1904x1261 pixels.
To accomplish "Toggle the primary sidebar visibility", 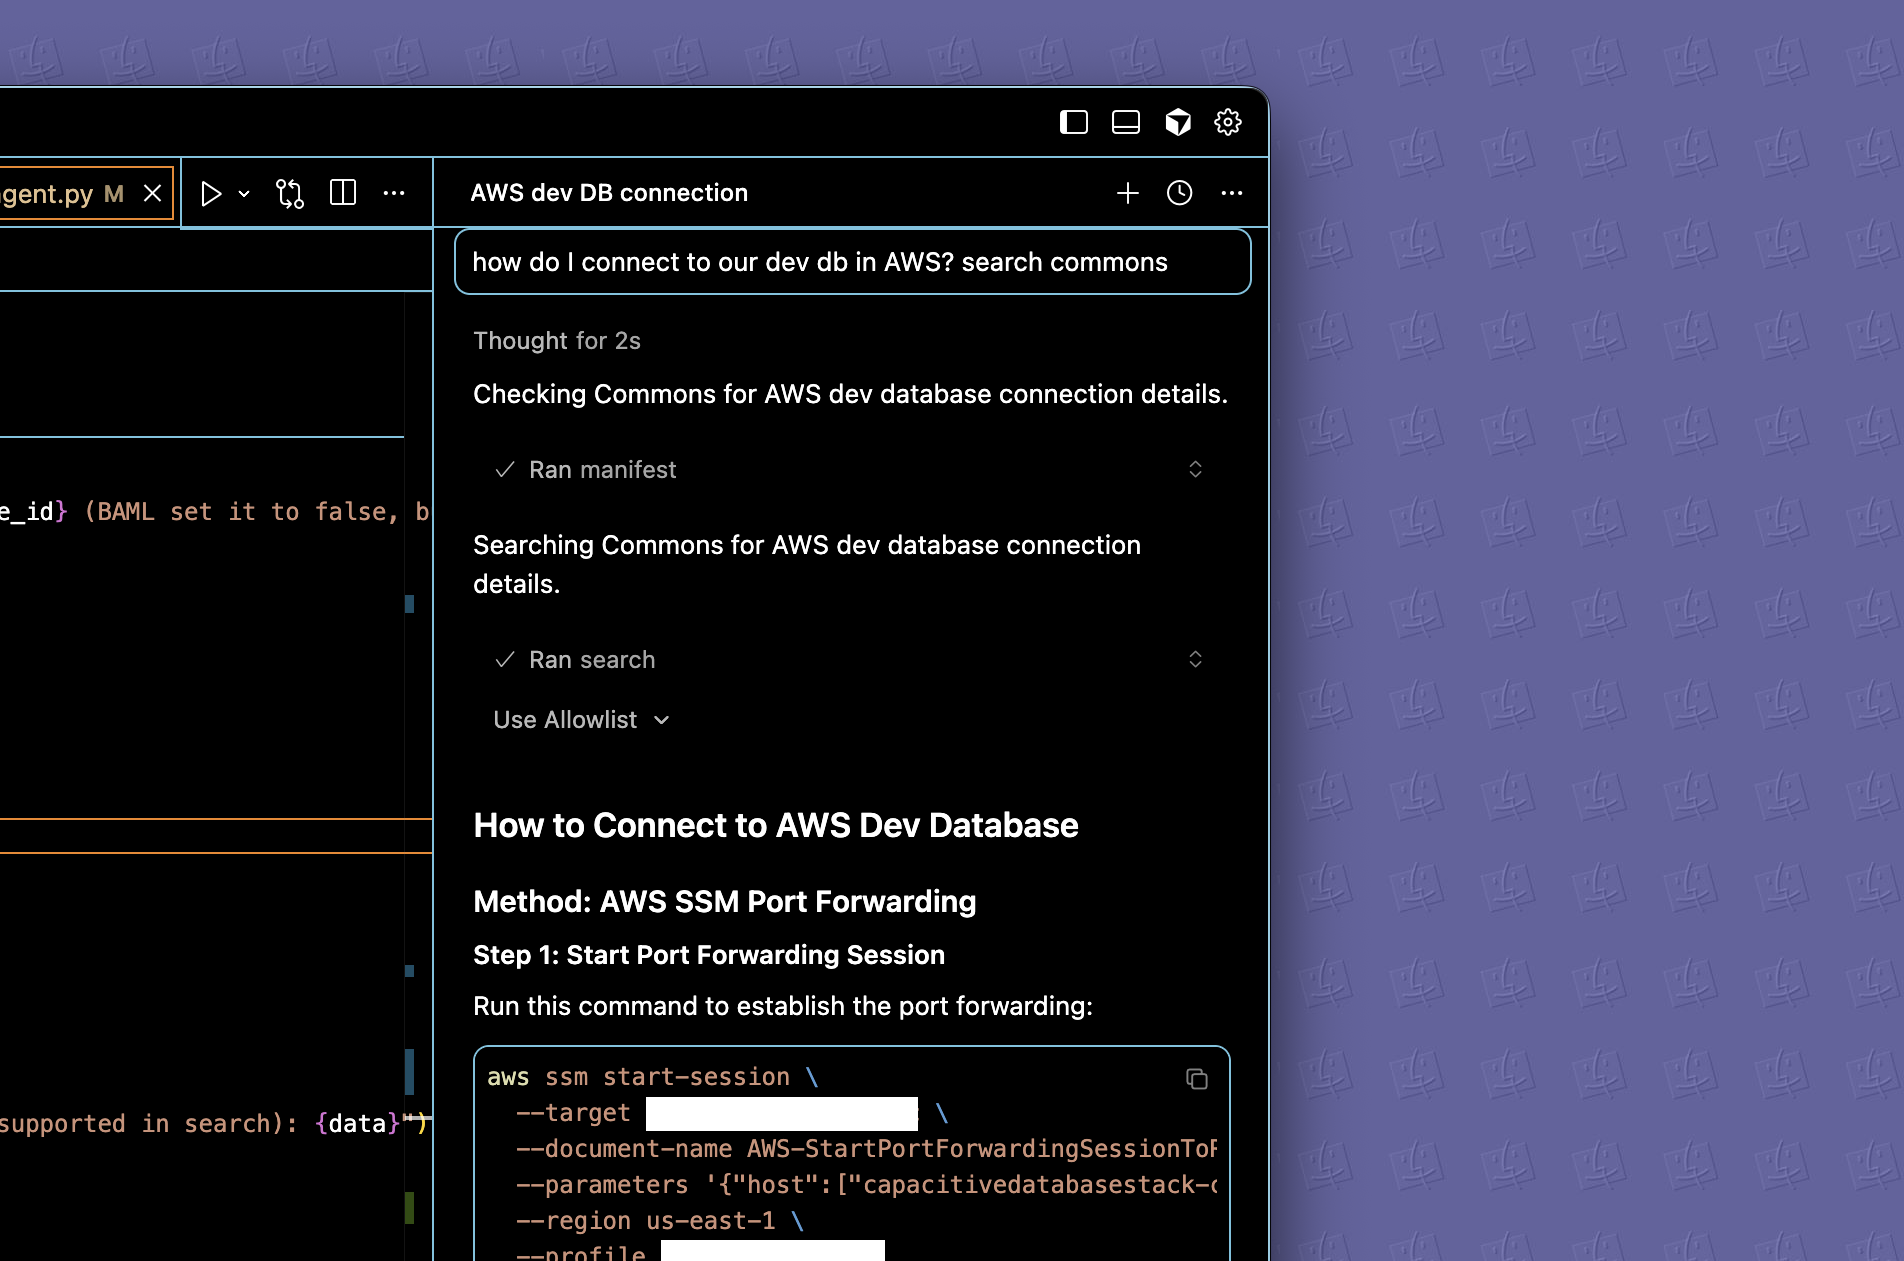I will coord(1074,121).
